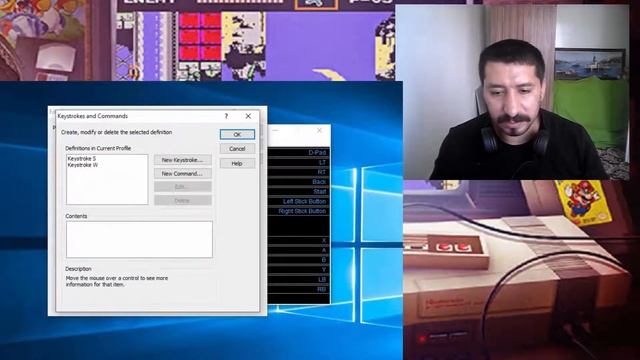Screen dimensions: 640x360
Task: Click the Right Stick Button row
Action: coord(299,211)
